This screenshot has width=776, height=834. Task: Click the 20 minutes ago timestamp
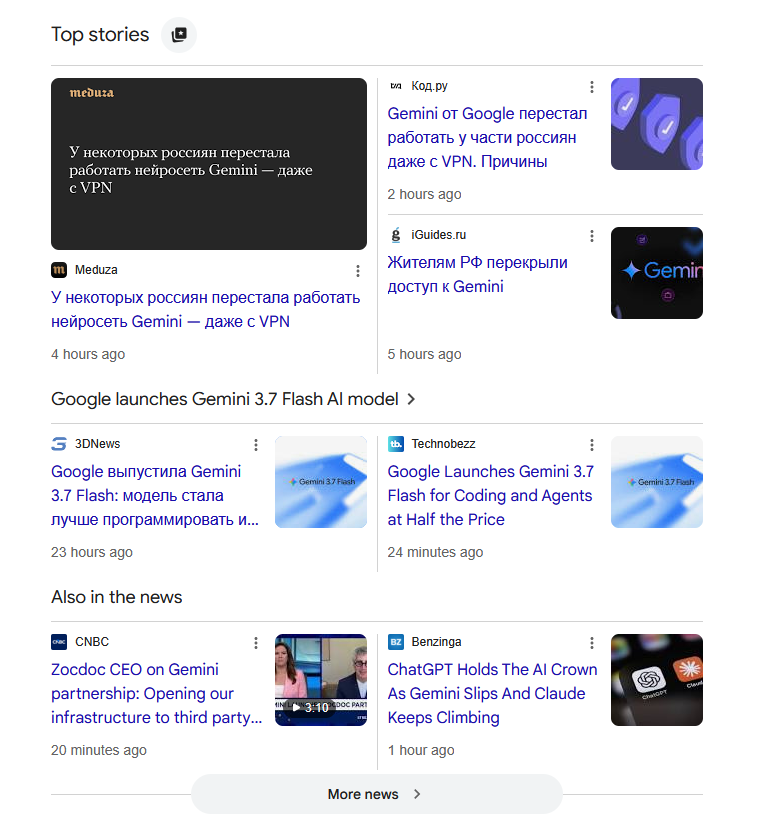pos(99,750)
